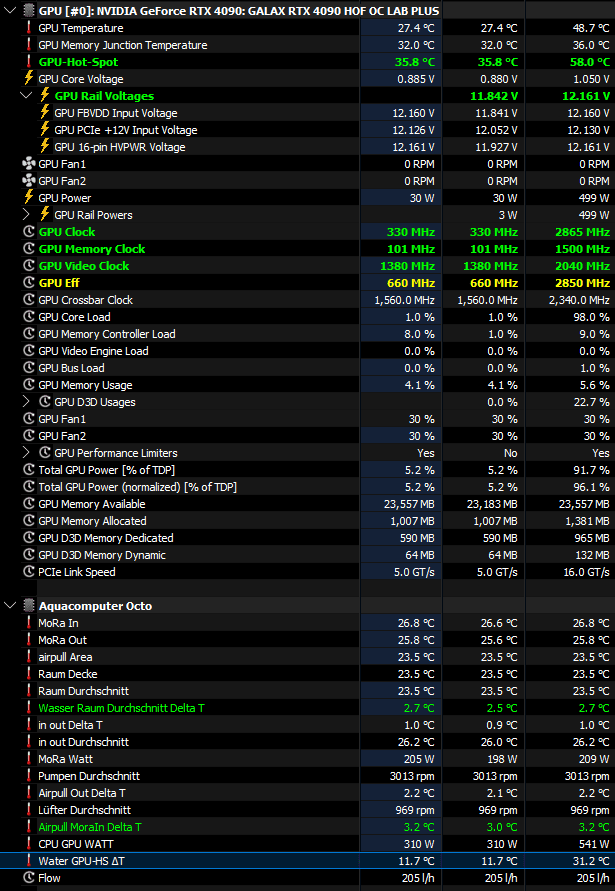Click the icon beside PCIe Link Speed
Viewport: 615px width, 891px height.
coord(28,572)
